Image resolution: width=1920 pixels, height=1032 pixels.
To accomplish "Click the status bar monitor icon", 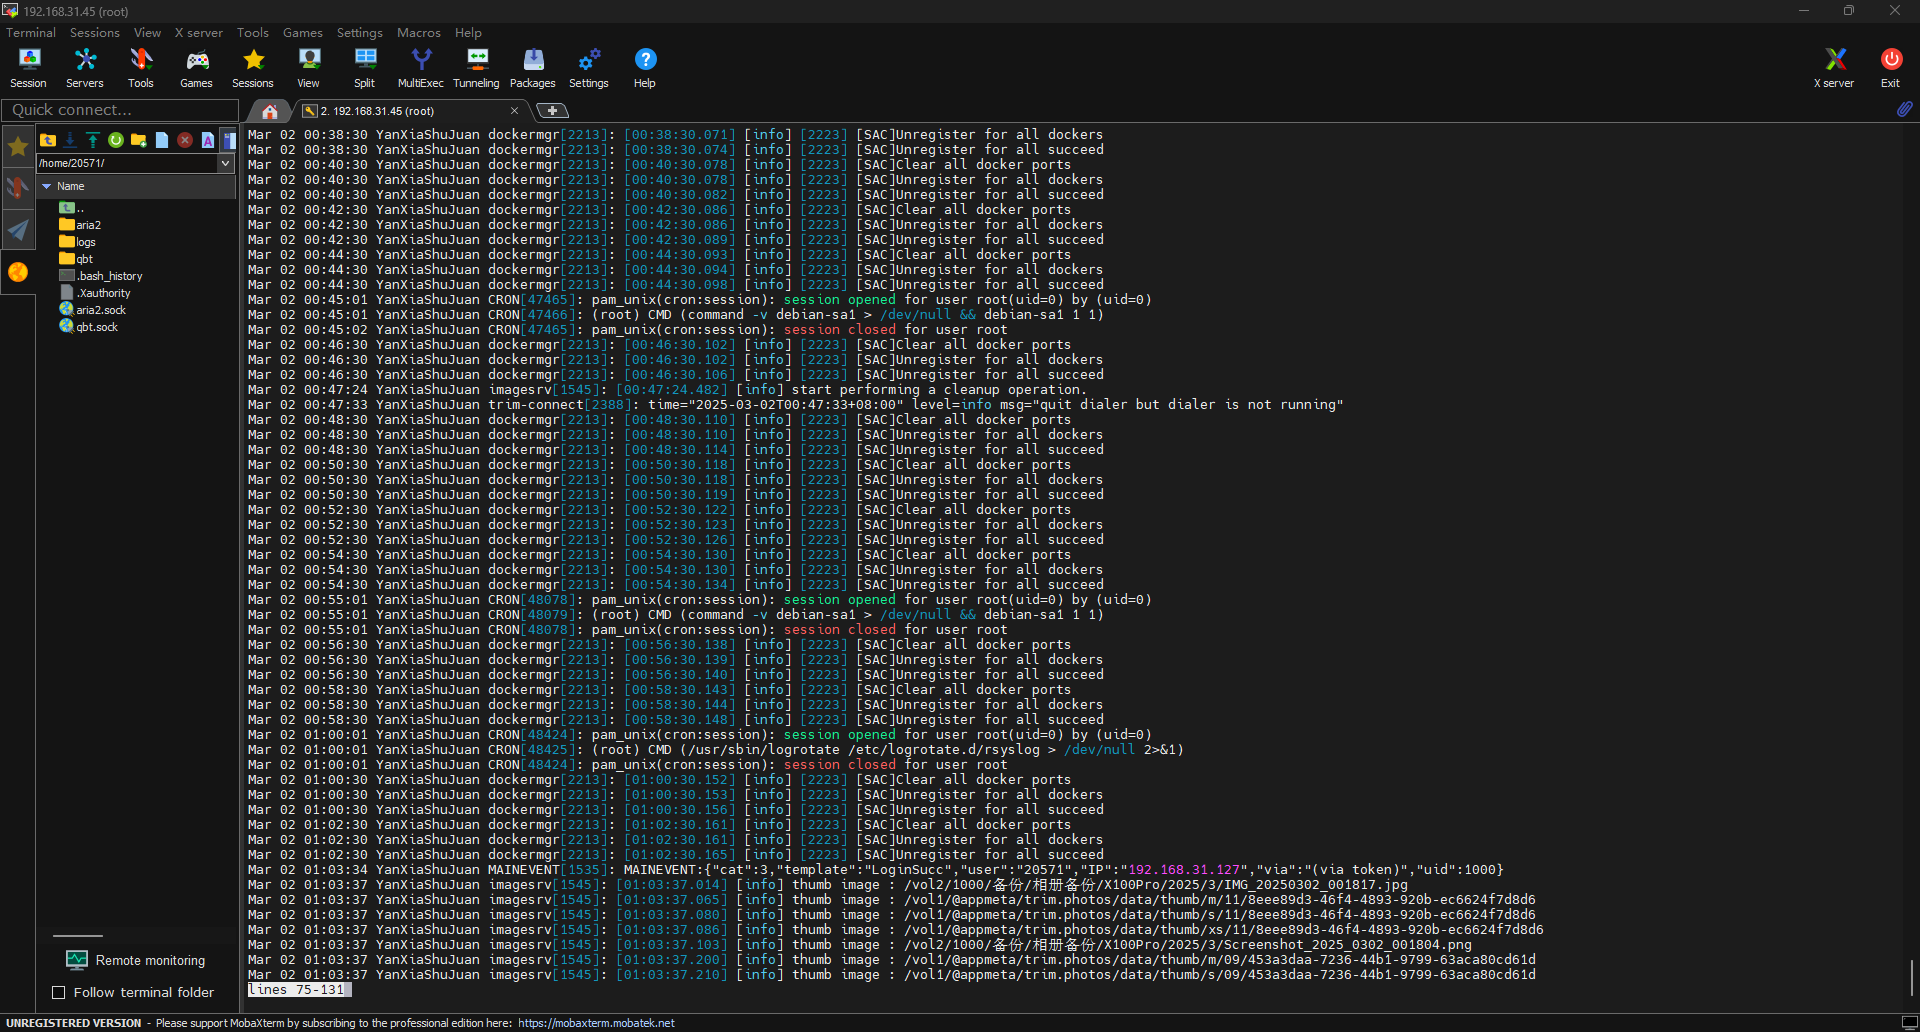I will click(x=1909, y=1022).
